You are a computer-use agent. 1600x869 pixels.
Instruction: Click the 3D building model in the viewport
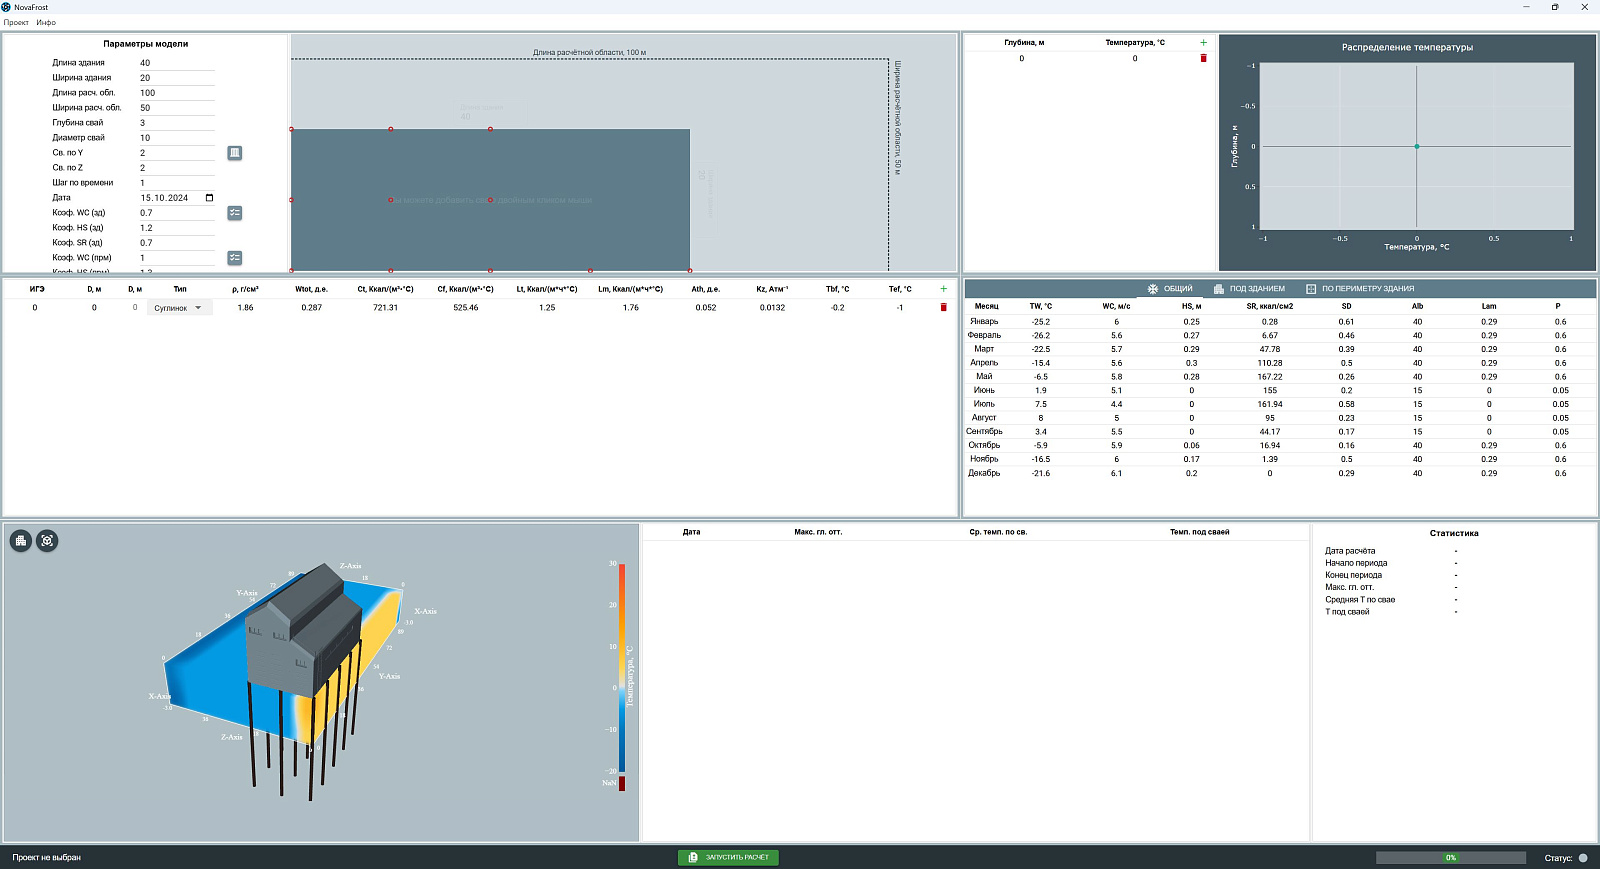tap(303, 630)
